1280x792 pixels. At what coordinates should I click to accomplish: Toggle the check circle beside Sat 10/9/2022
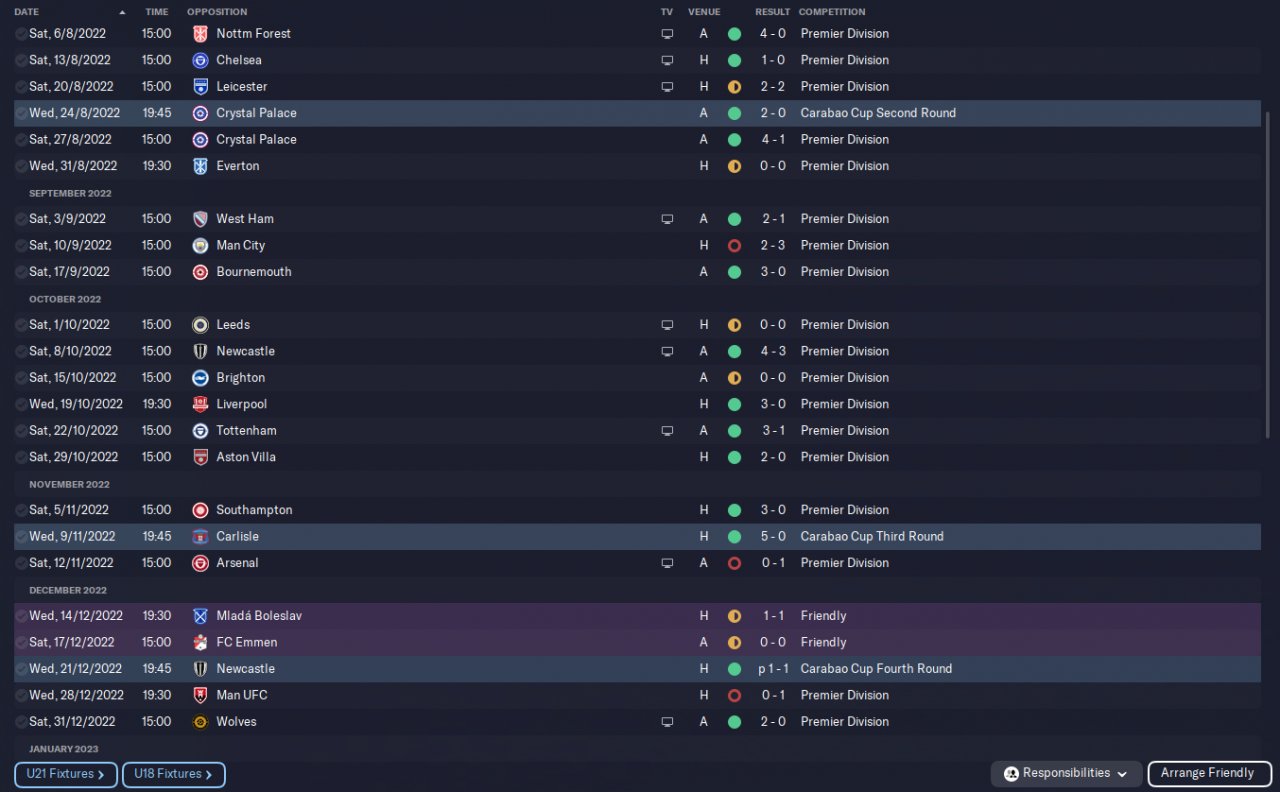[21, 245]
